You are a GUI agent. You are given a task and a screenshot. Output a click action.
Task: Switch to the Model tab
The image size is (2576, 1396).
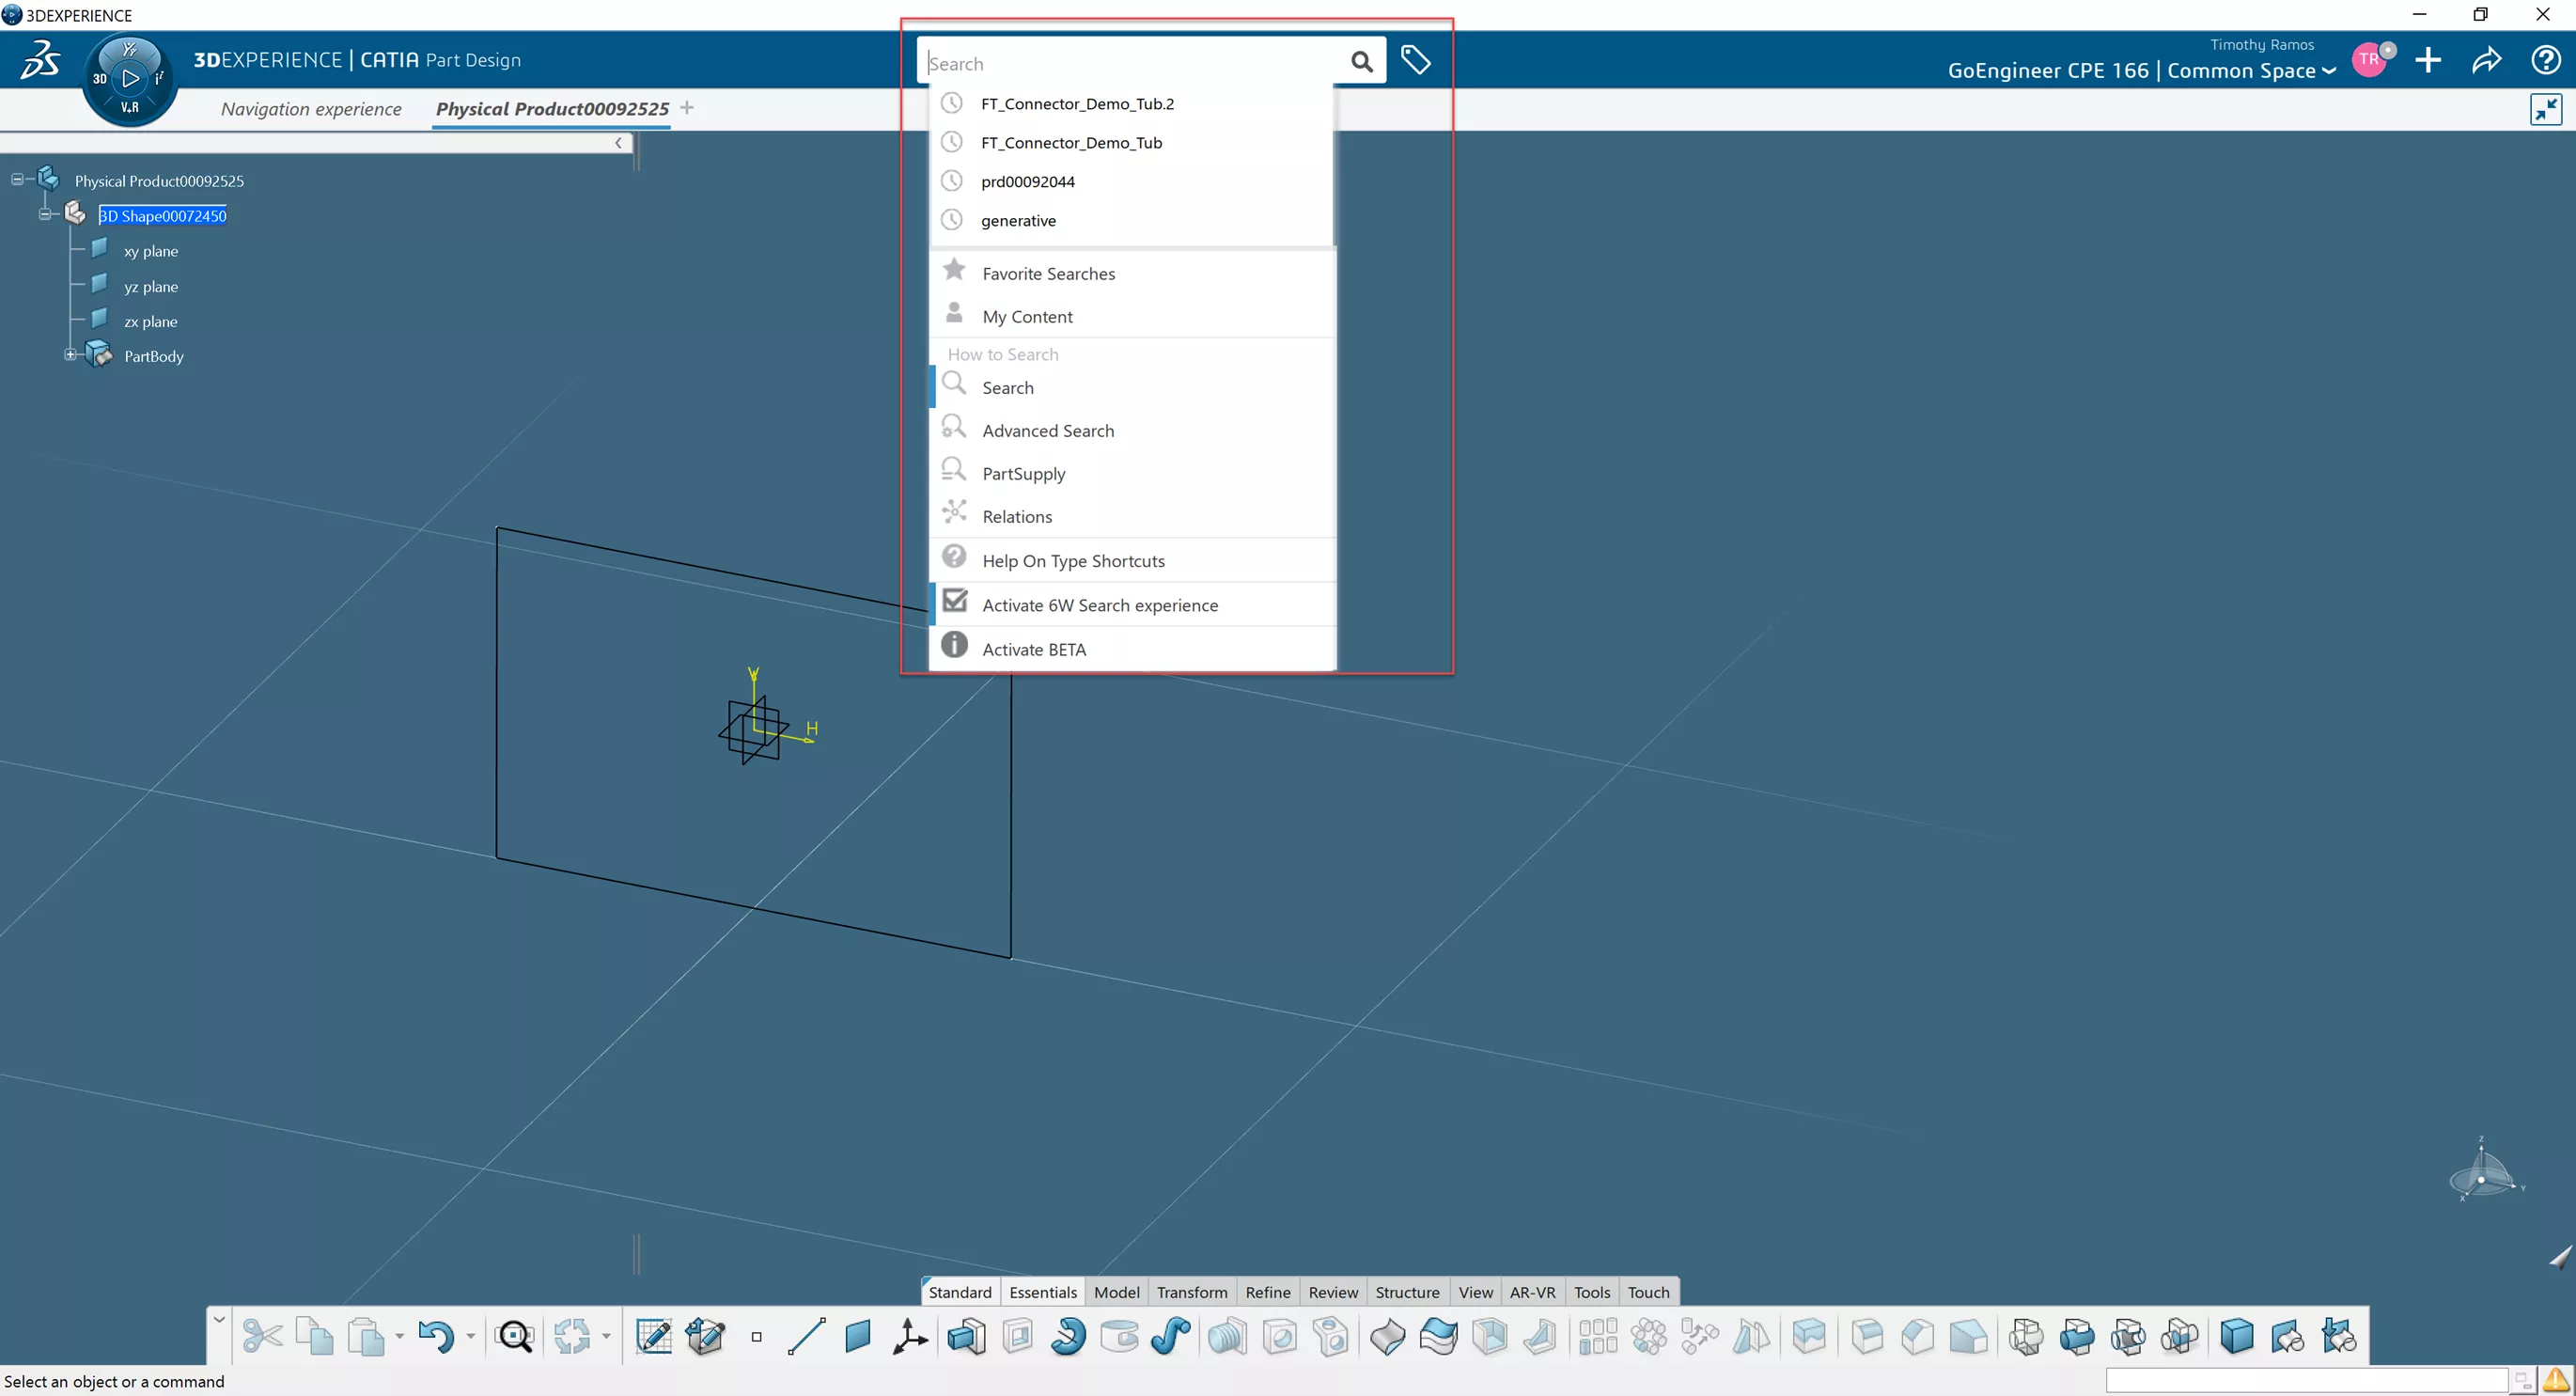(x=1114, y=1291)
